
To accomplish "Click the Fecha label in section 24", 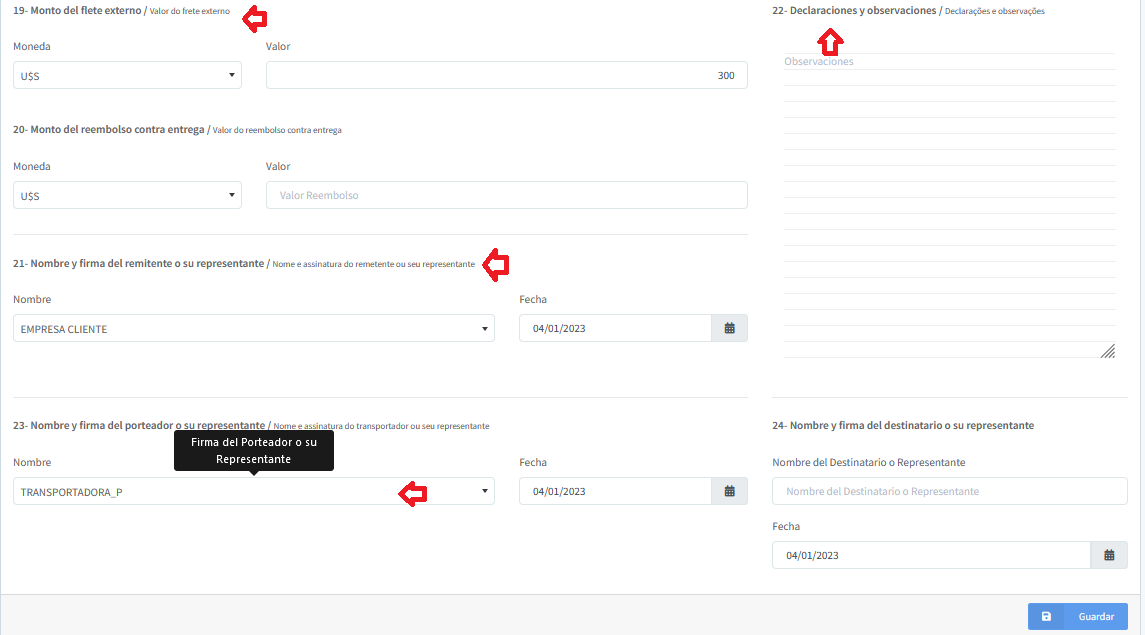I will point(786,526).
